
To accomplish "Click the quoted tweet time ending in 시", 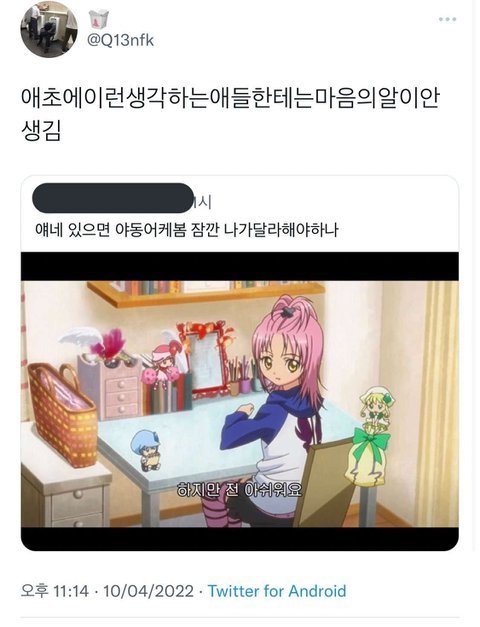I will pyautogui.click(x=202, y=202).
